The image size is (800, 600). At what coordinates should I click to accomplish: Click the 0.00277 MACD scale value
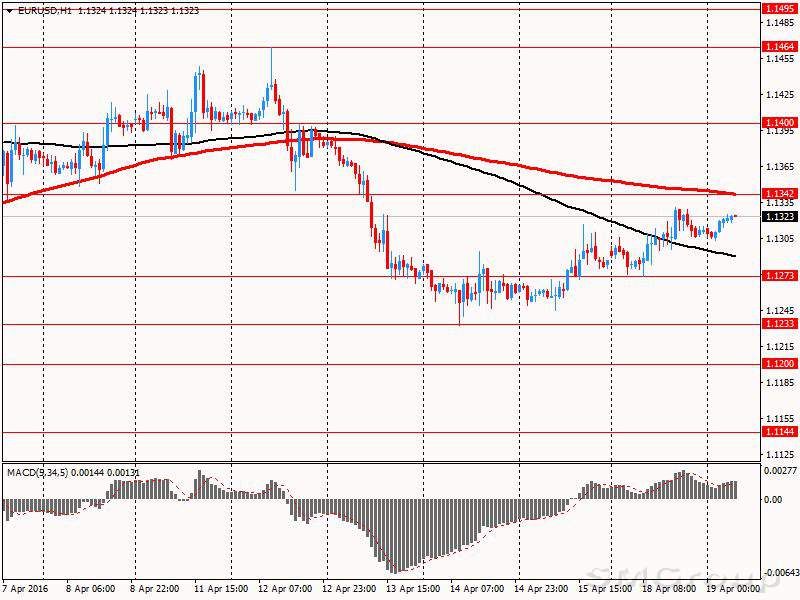[x=780, y=469]
